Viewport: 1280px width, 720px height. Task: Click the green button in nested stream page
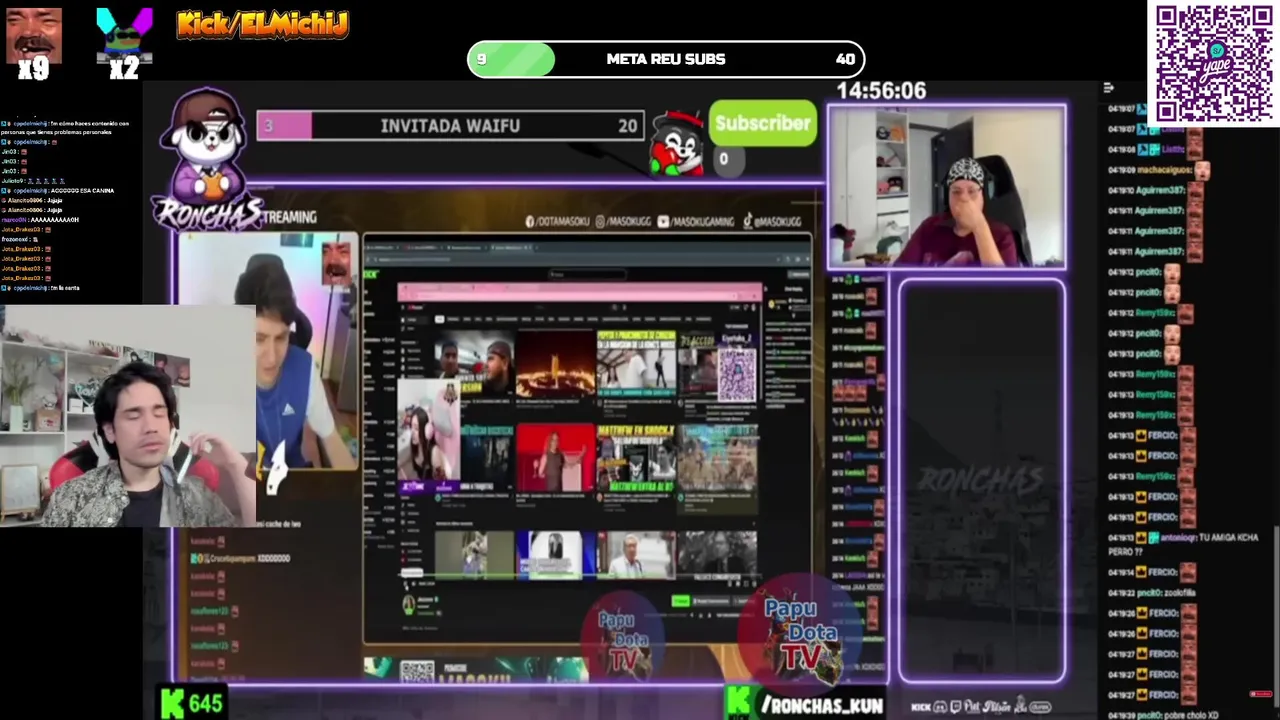(x=681, y=600)
